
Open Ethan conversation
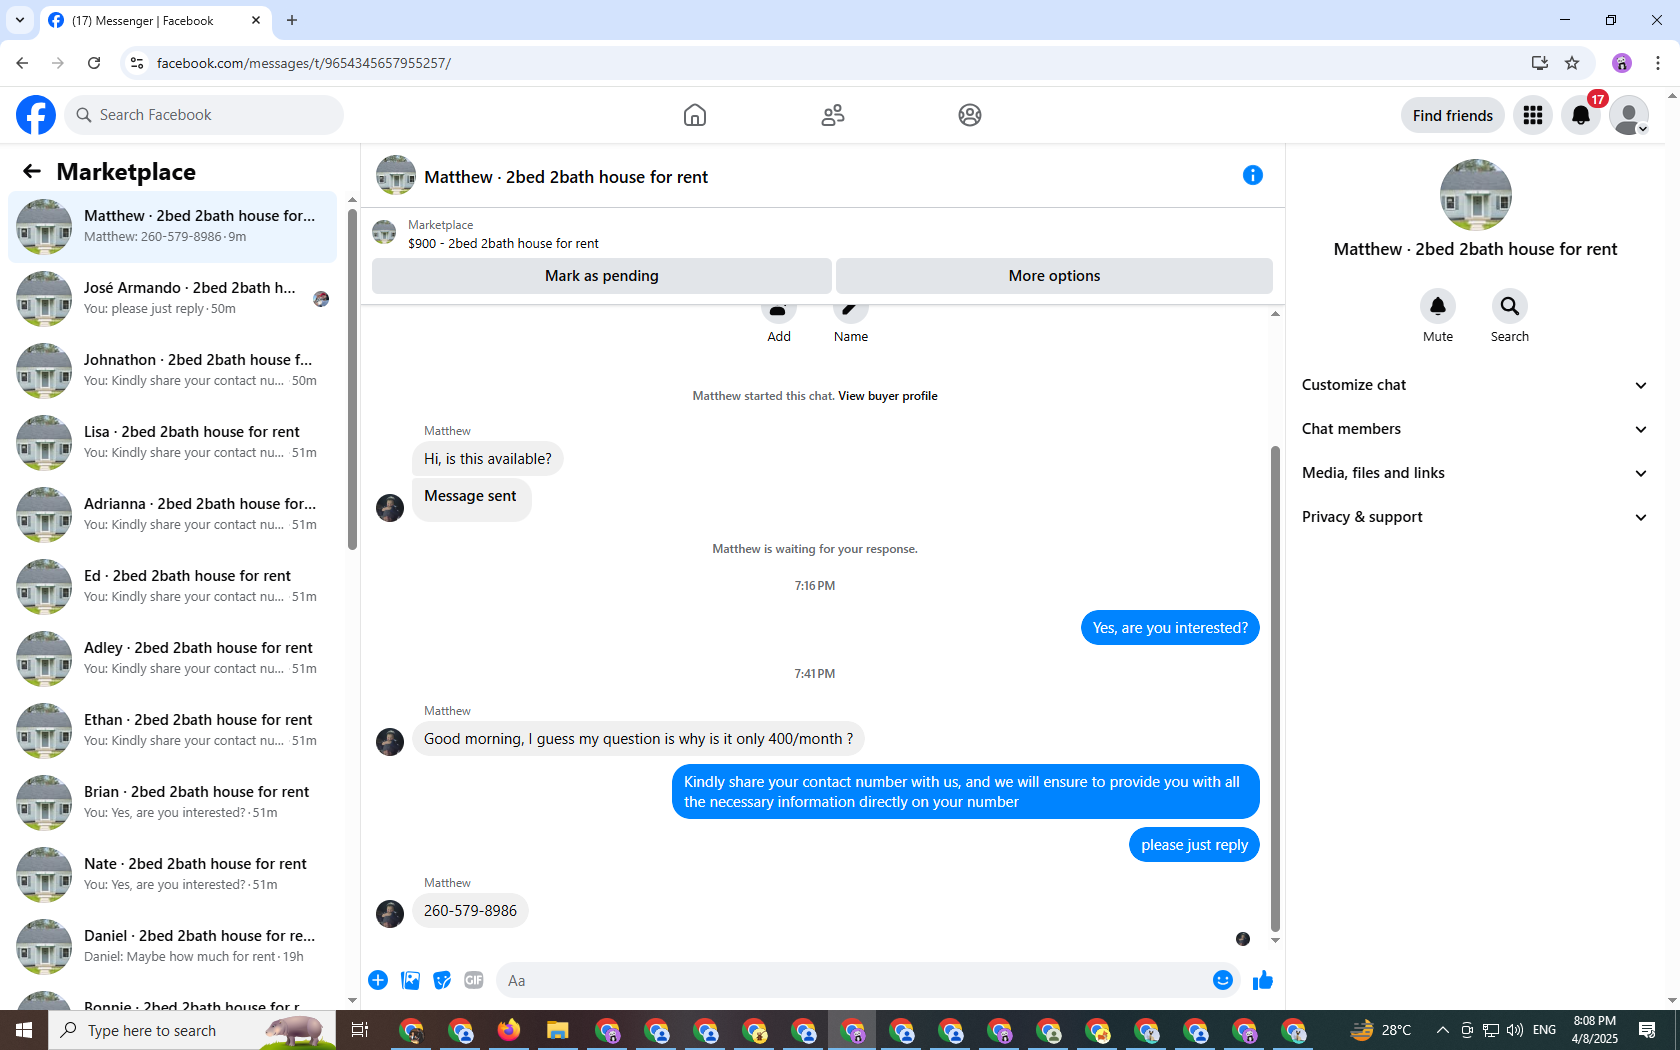[172, 731]
